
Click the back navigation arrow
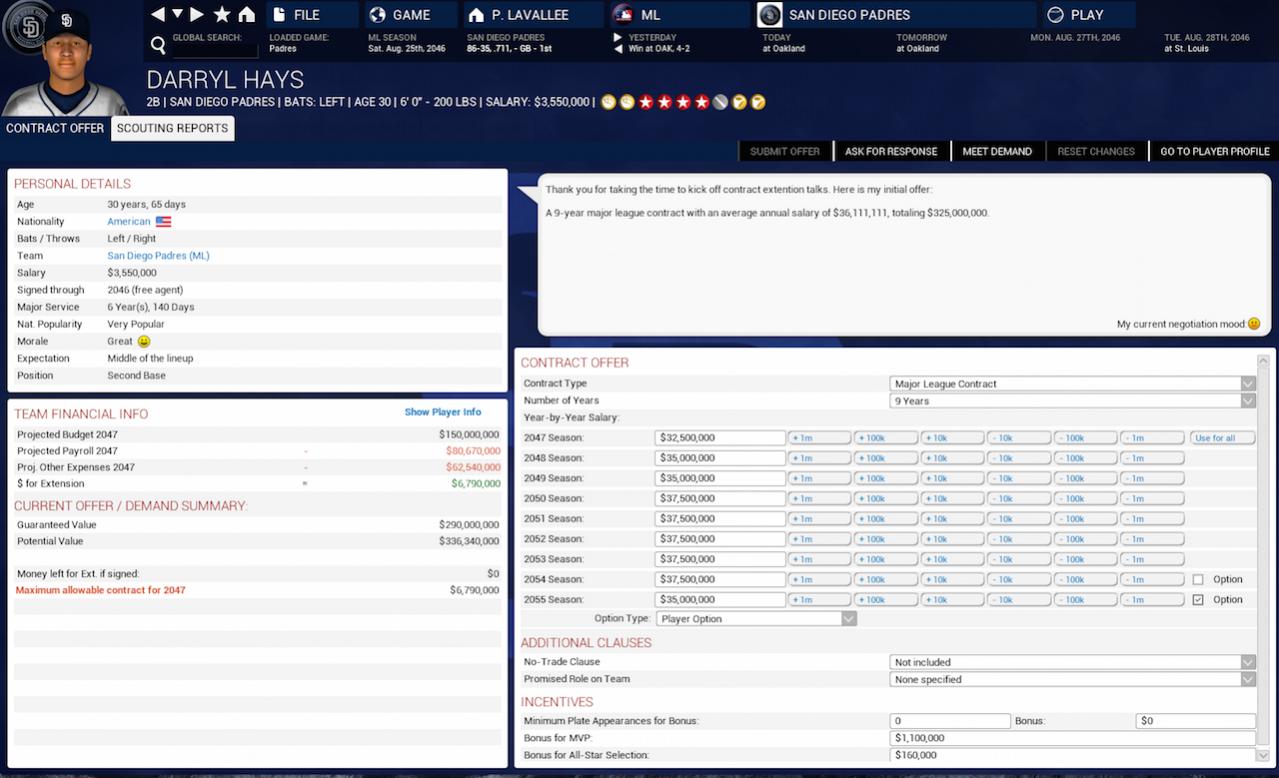click(x=158, y=15)
